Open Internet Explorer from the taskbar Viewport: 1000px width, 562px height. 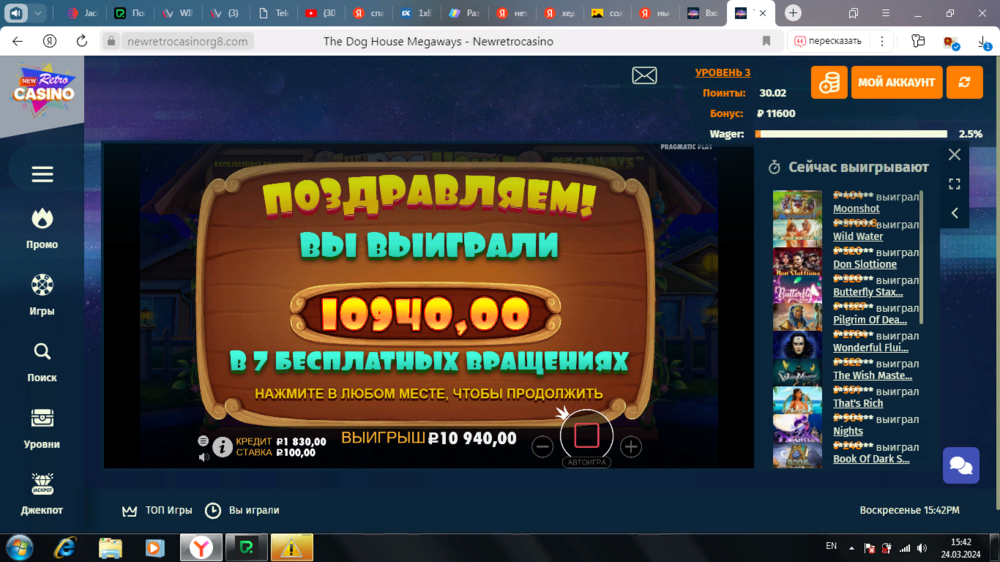tap(64, 548)
